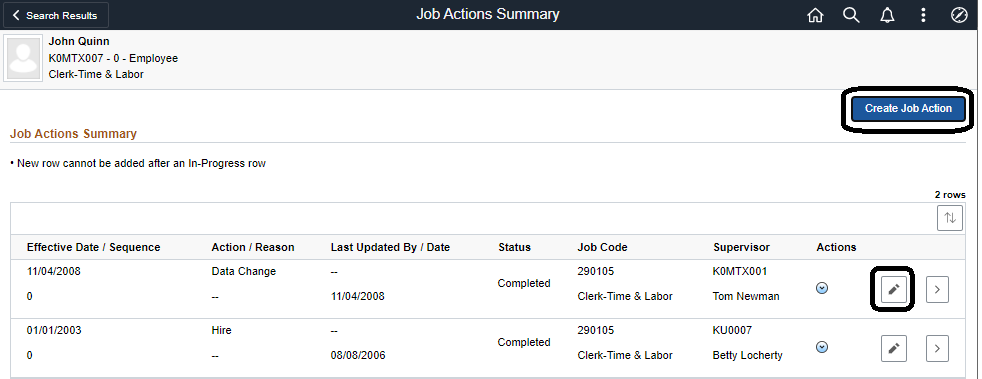982x379 pixels.
Task: Click the Status column header
Action: click(514, 247)
